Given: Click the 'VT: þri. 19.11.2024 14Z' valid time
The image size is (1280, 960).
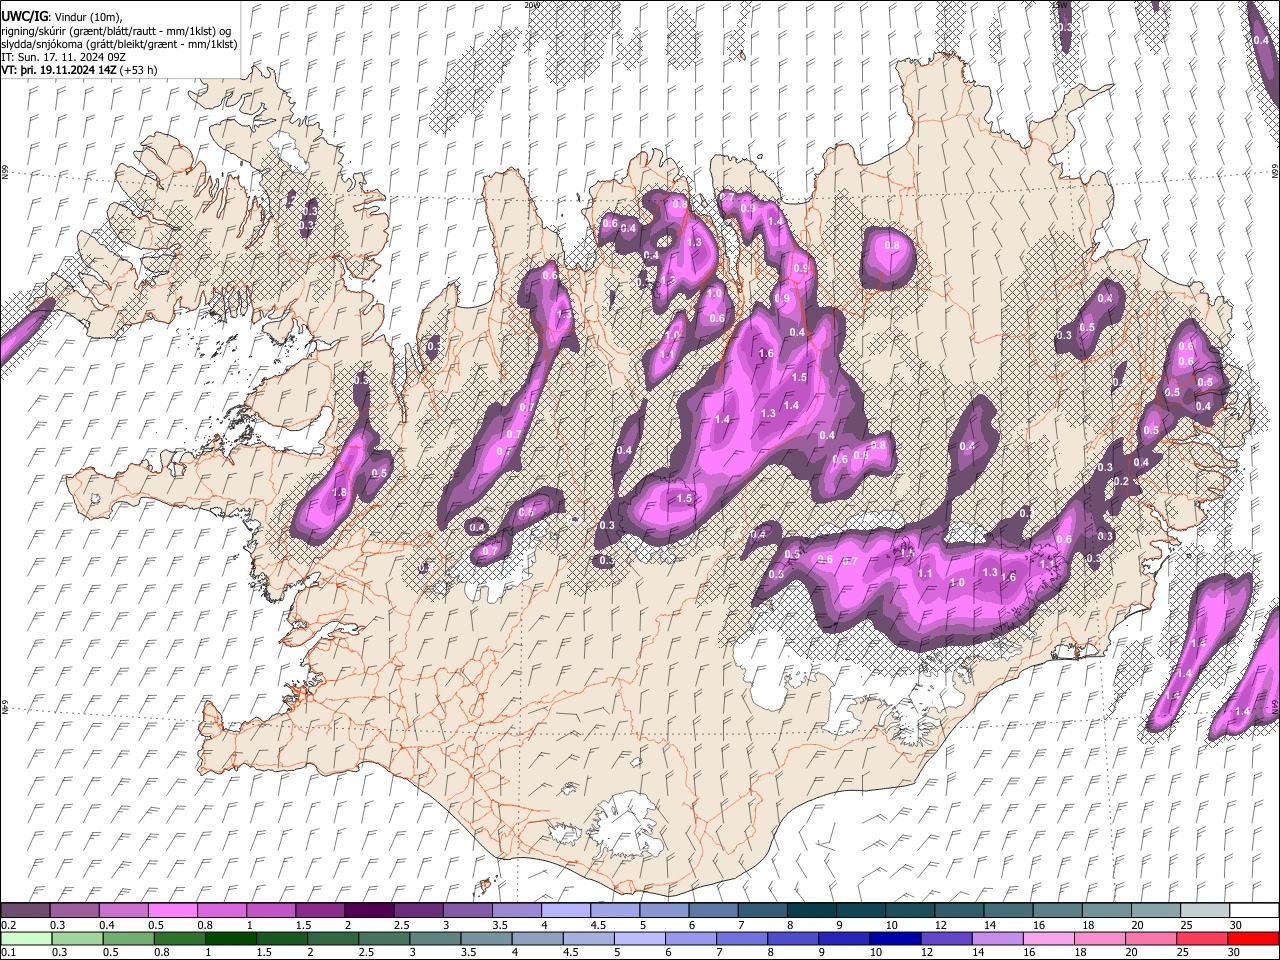Looking at the screenshot, I should click(59, 70).
